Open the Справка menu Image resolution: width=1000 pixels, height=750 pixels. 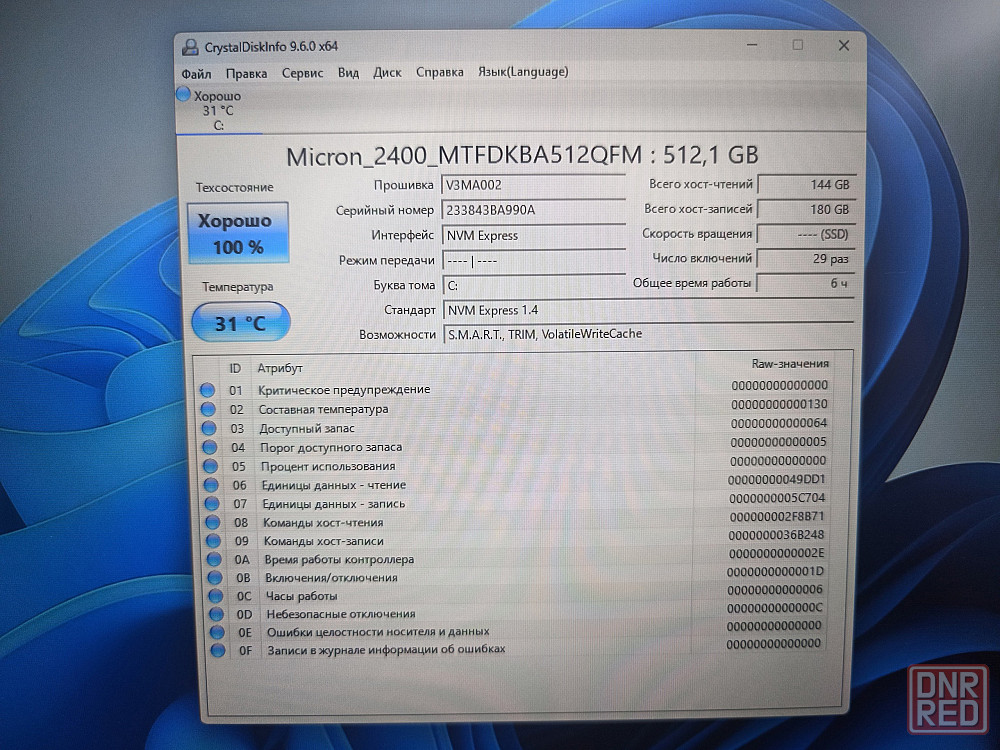point(439,72)
